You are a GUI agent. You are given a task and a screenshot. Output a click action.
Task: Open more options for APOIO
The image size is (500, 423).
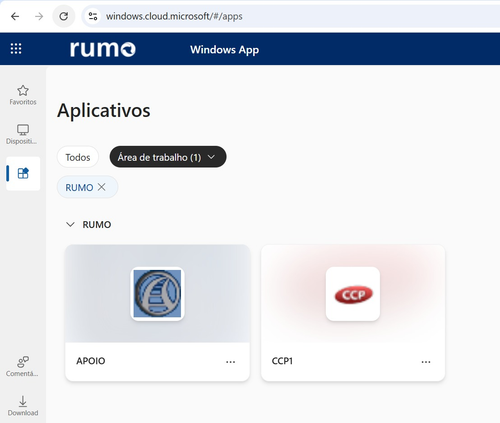[230, 362]
